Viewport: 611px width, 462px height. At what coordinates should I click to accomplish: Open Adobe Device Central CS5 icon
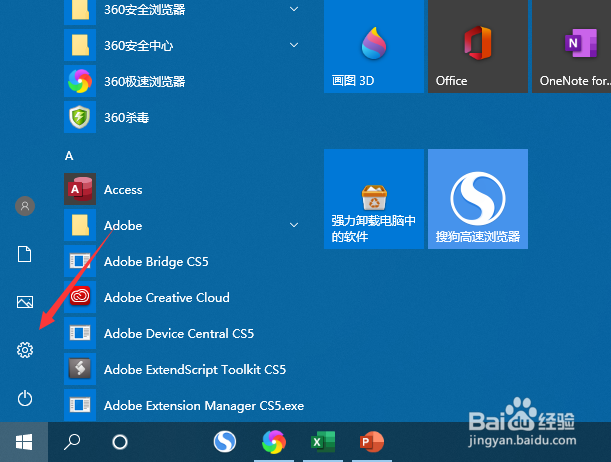pyautogui.click(x=80, y=333)
